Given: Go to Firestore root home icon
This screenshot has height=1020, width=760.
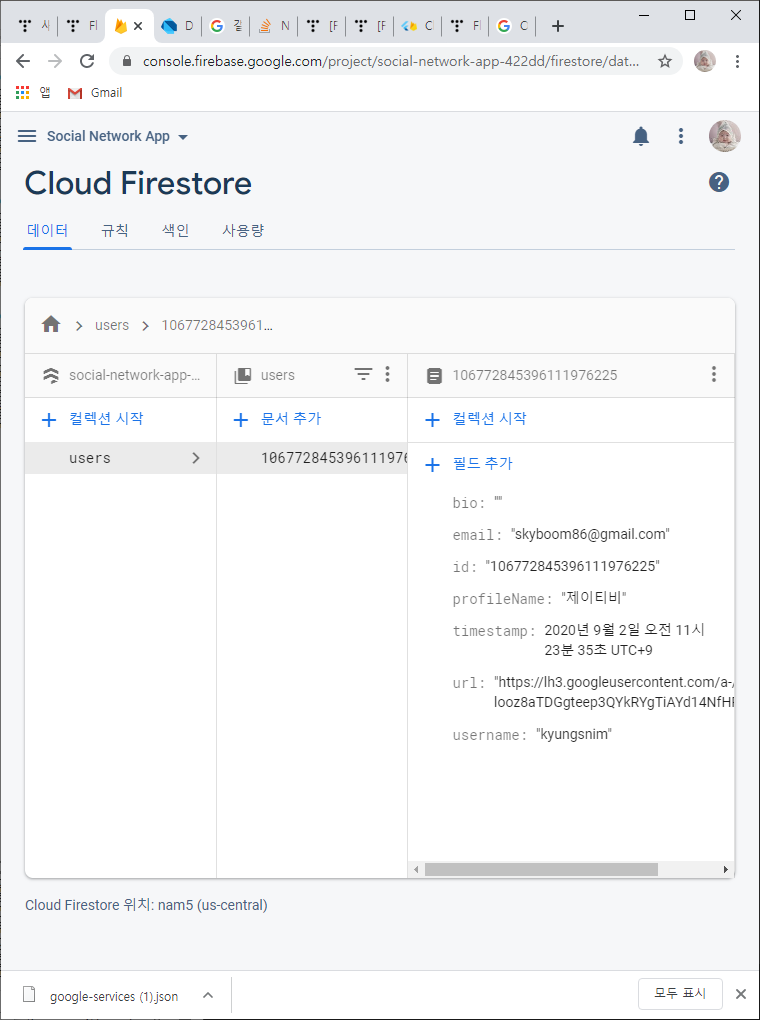Looking at the screenshot, I should pyautogui.click(x=51, y=325).
